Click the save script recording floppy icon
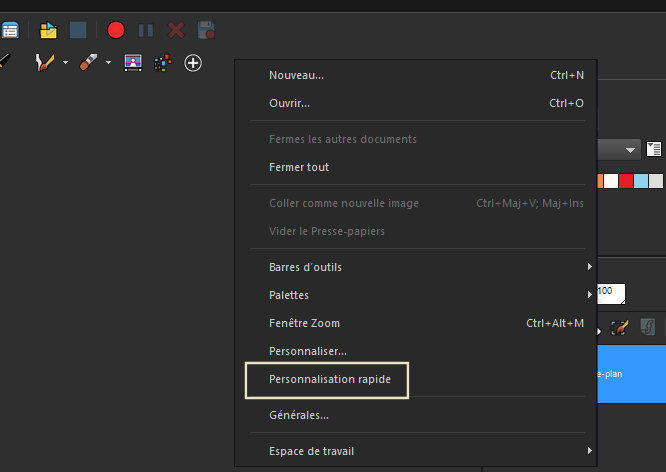 (x=206, y=30)
